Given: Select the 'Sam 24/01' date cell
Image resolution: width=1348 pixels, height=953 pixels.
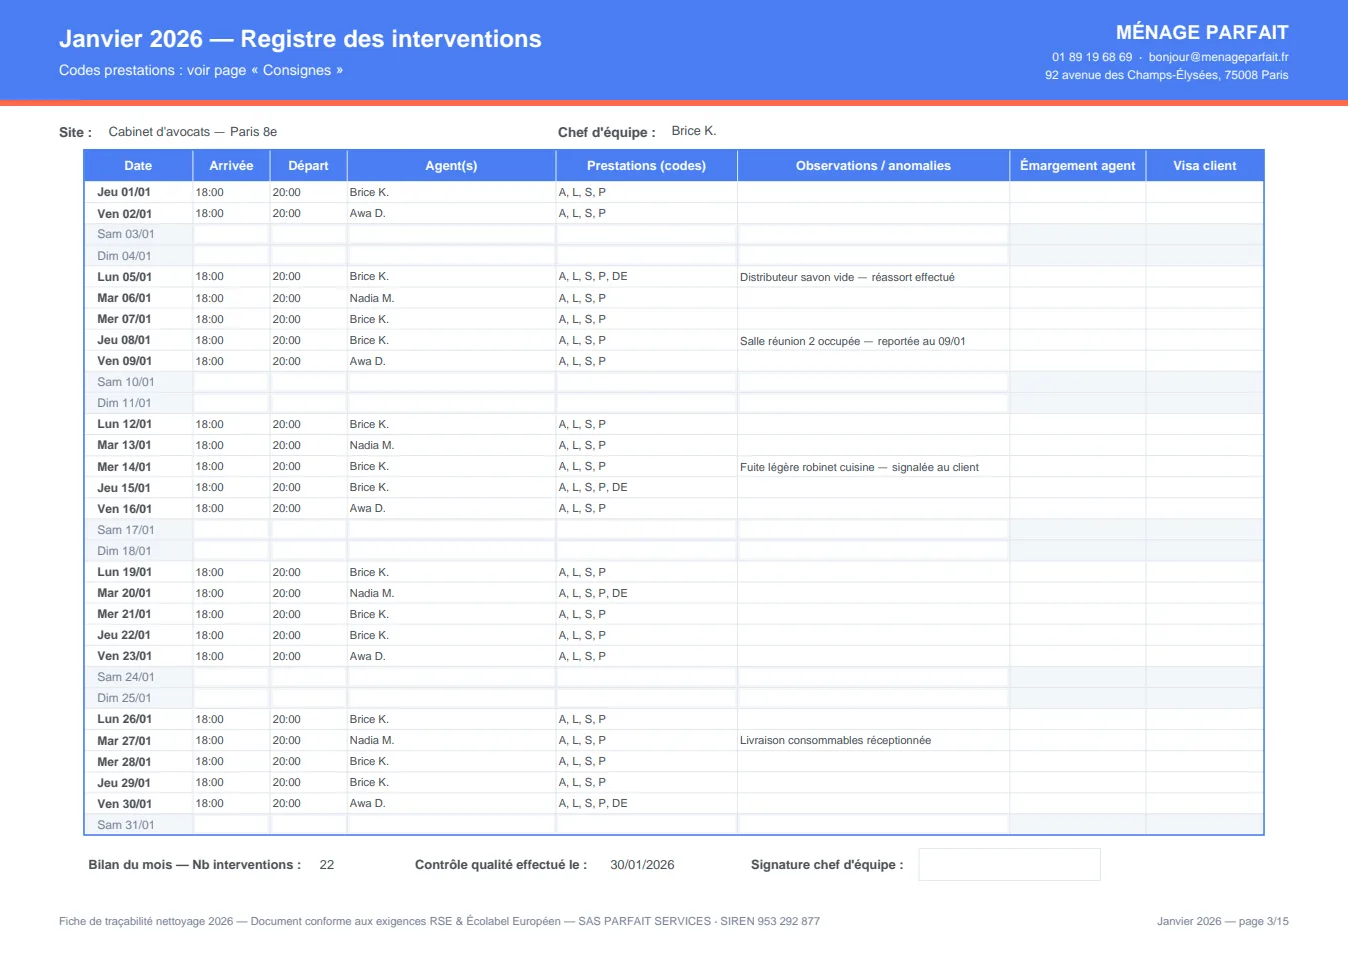Looking at the screenshot, I should click(138, 677).
